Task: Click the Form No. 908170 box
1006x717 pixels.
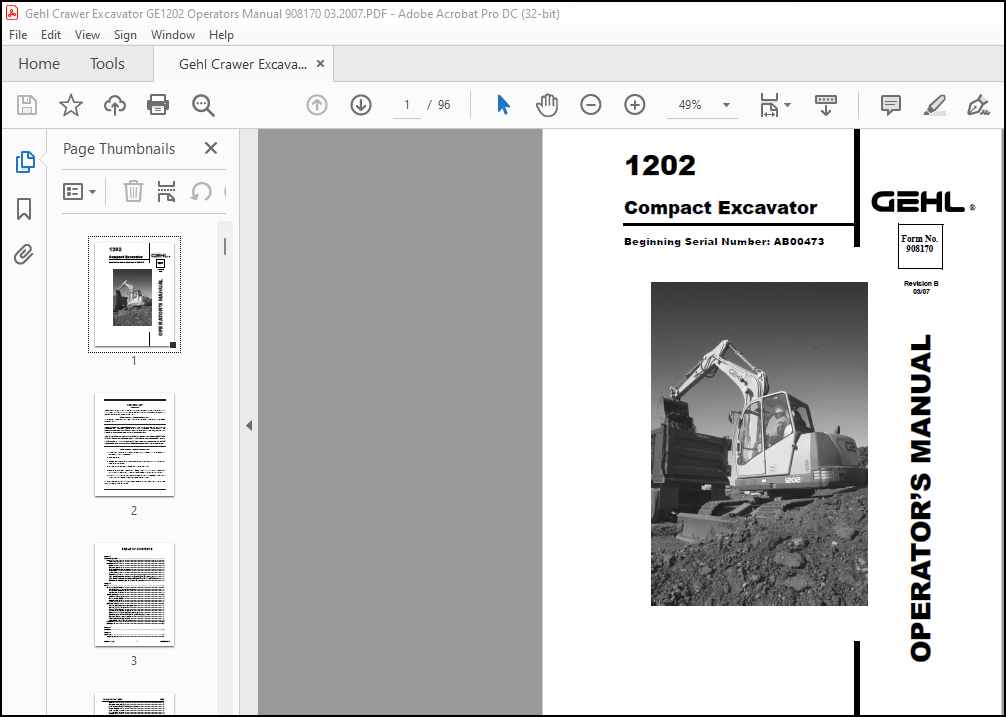Action: (919, 246)
